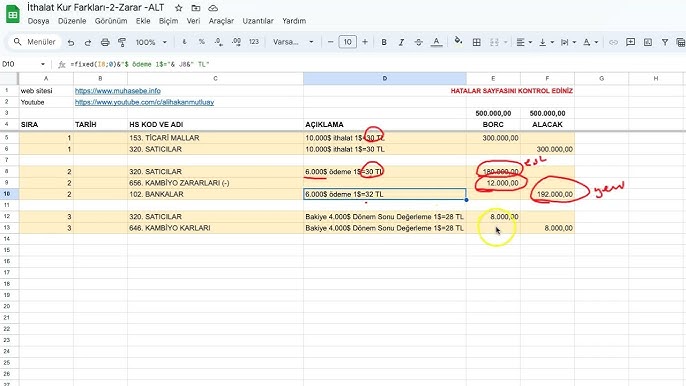Click the Undo arrow
The width and height of the screenshot is (686, 386).
[x=70, y=42]
